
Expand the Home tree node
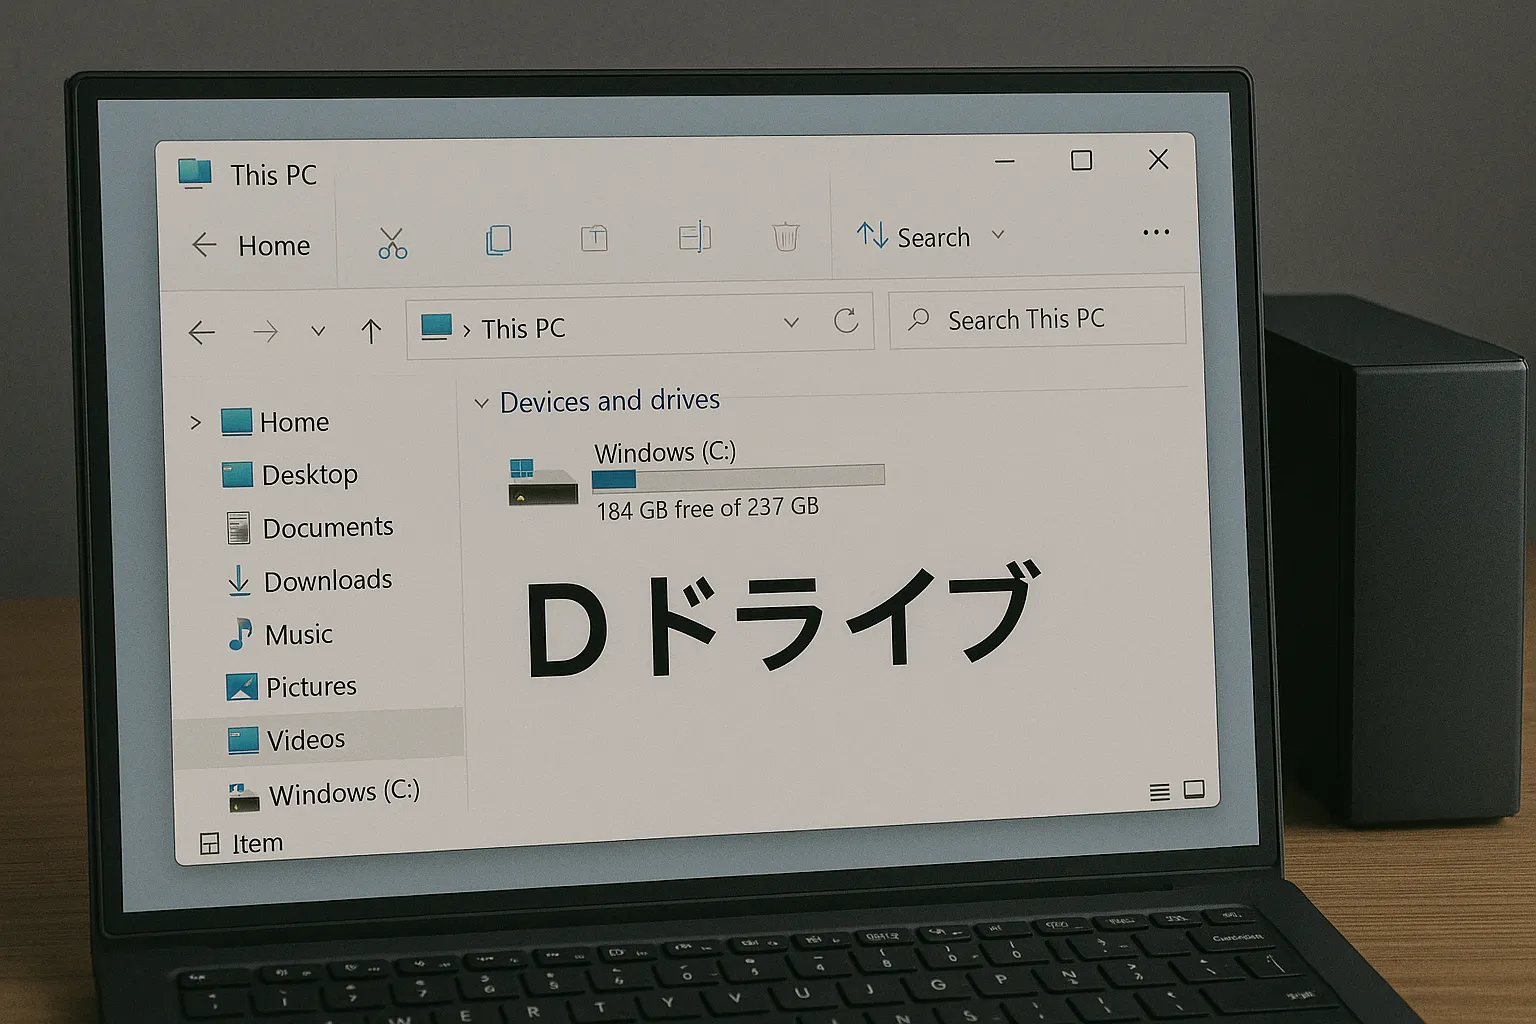coord(195,422)
